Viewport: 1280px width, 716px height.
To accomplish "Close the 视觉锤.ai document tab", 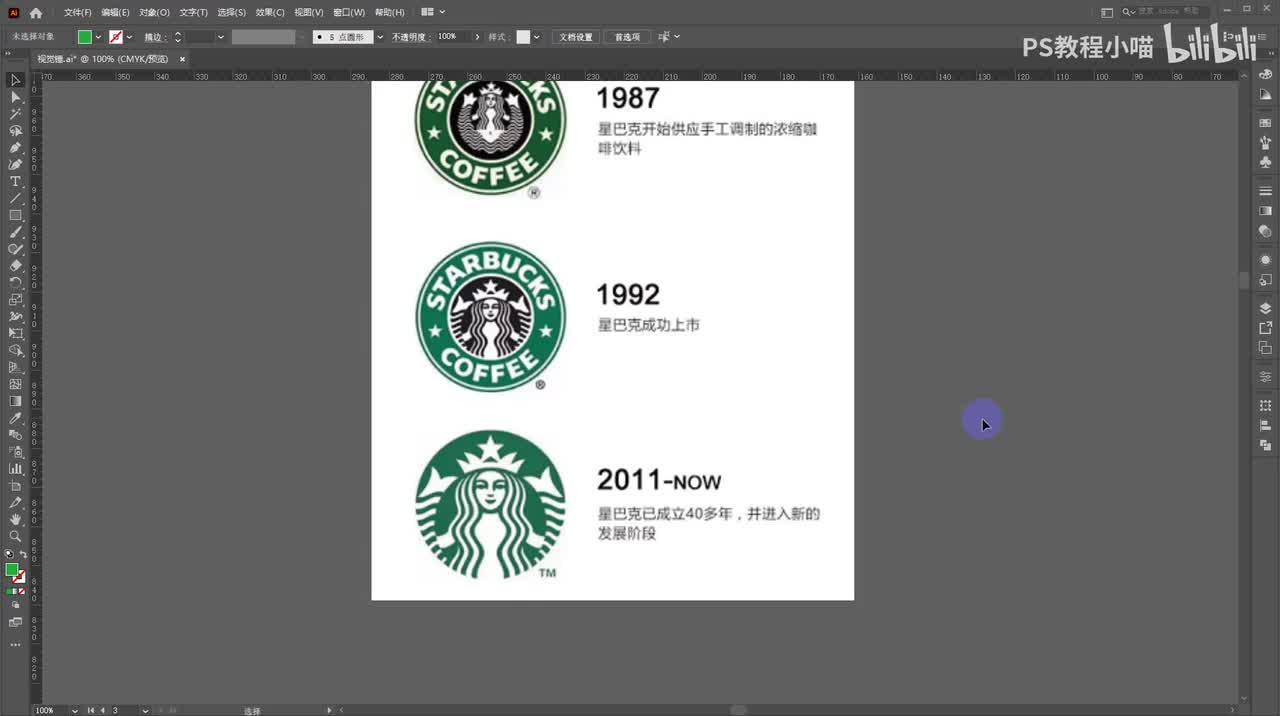I will coord(182,59).
